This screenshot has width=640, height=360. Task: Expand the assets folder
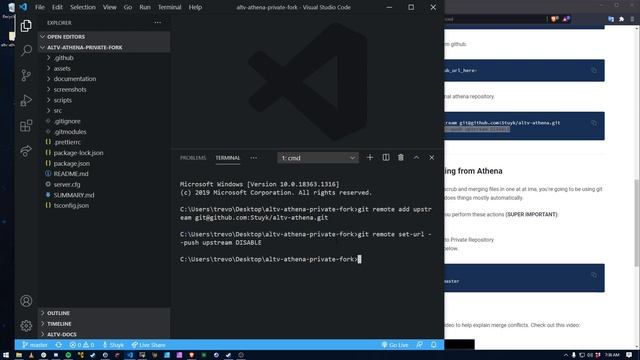(x=104, y=69)
